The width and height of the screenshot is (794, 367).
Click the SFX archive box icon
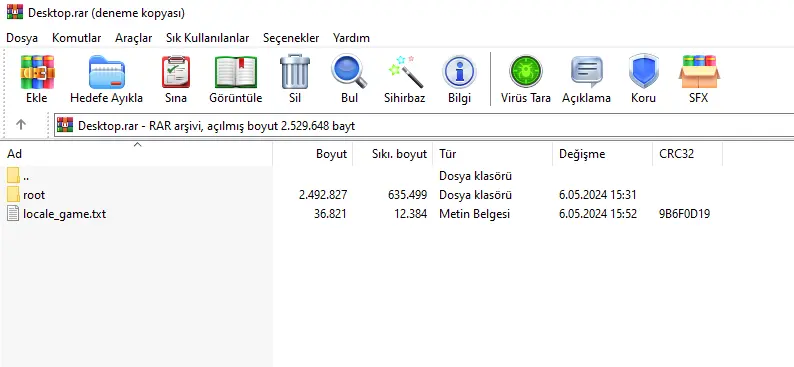coord(699,72)
